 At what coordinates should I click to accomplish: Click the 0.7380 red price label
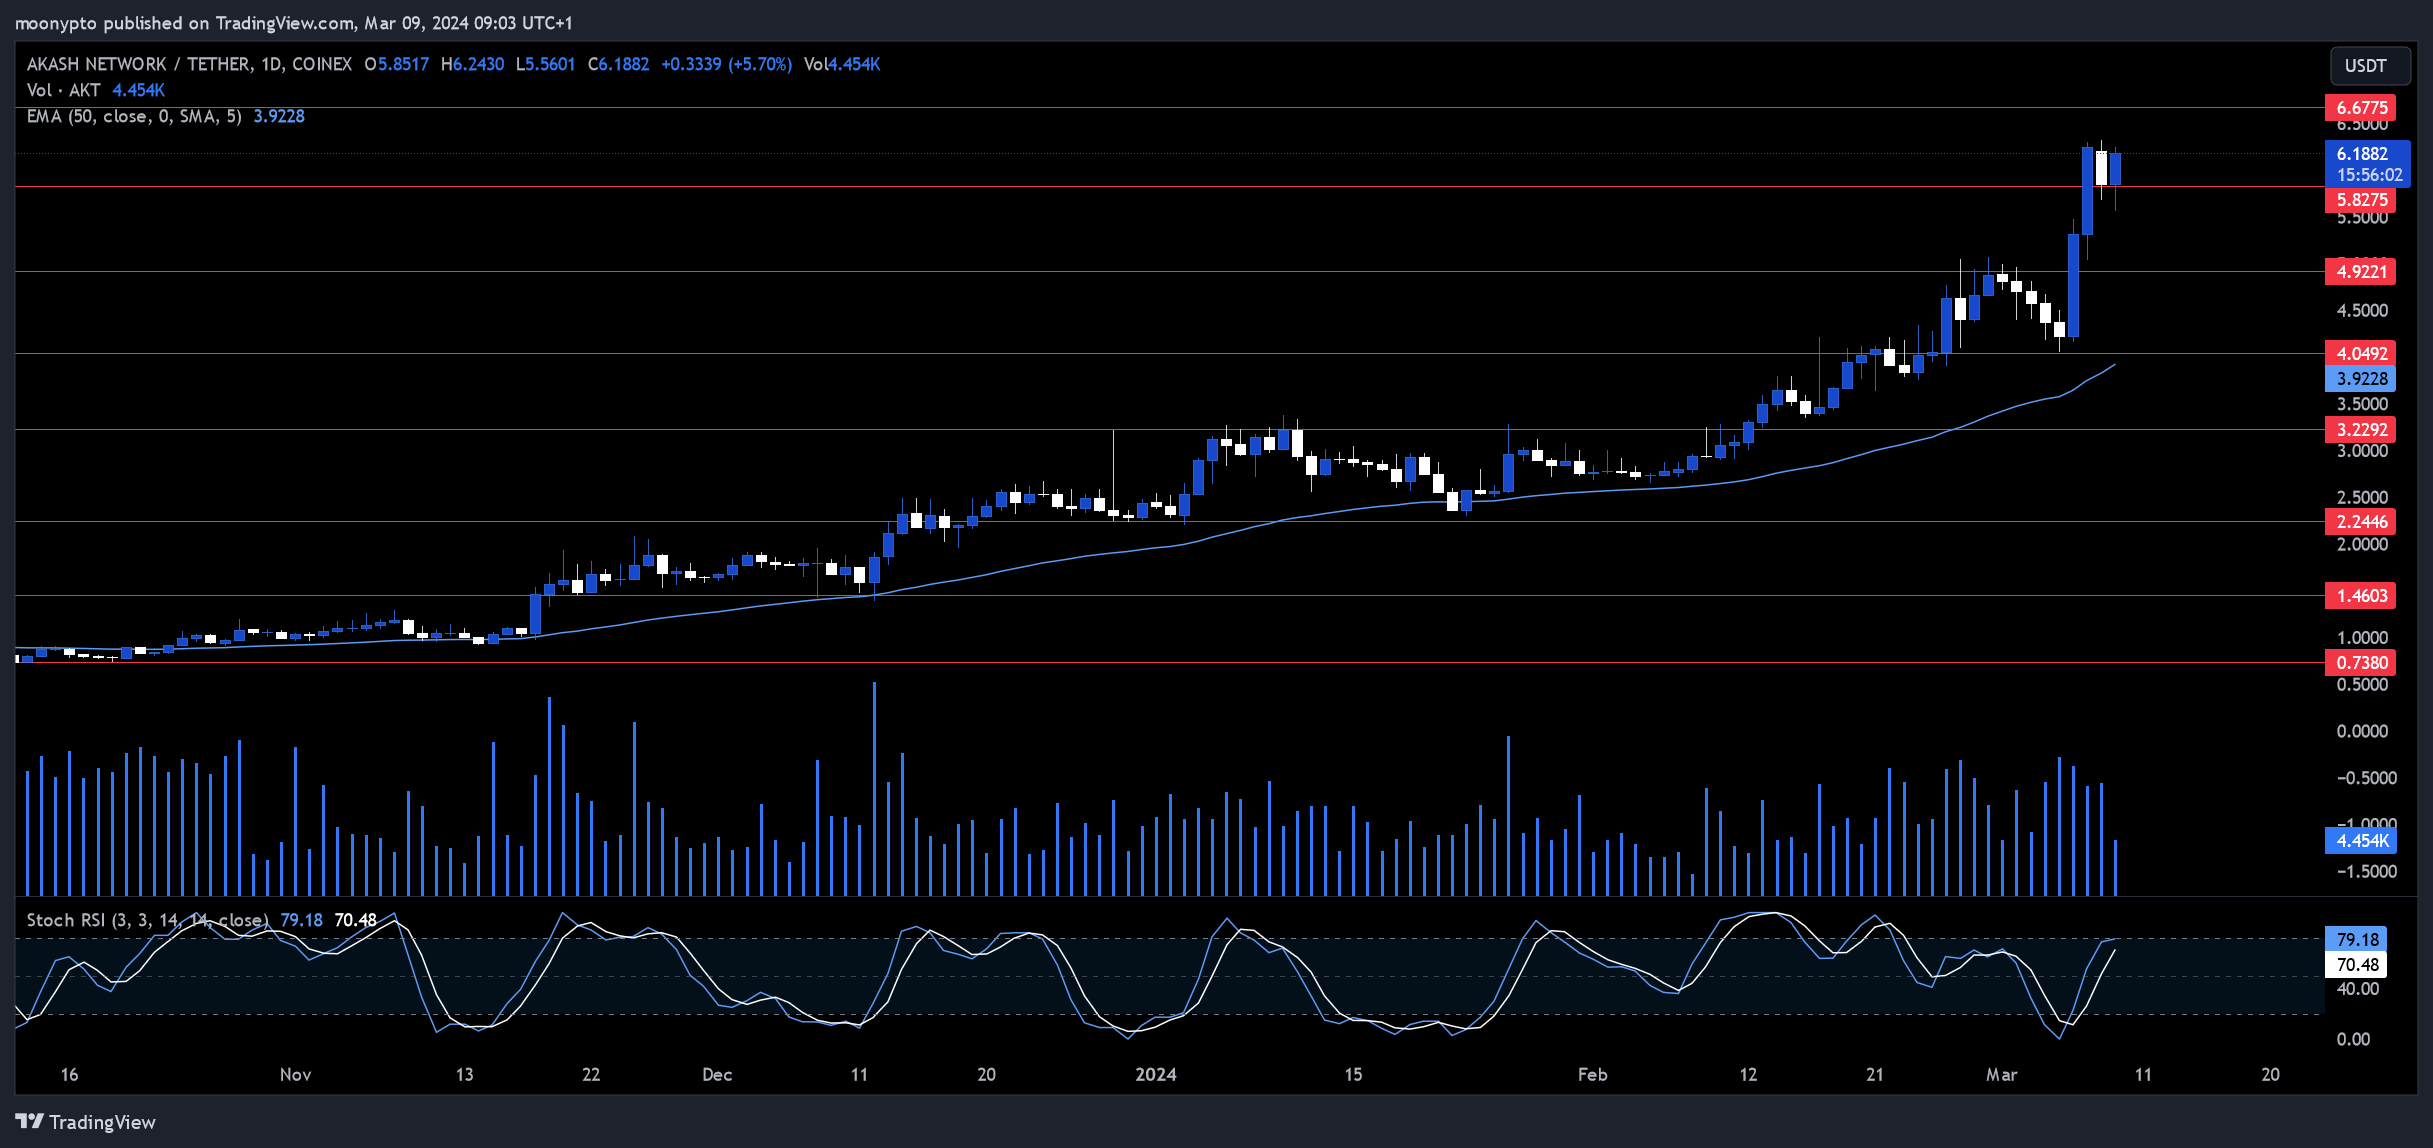(x=2361, y=662)
